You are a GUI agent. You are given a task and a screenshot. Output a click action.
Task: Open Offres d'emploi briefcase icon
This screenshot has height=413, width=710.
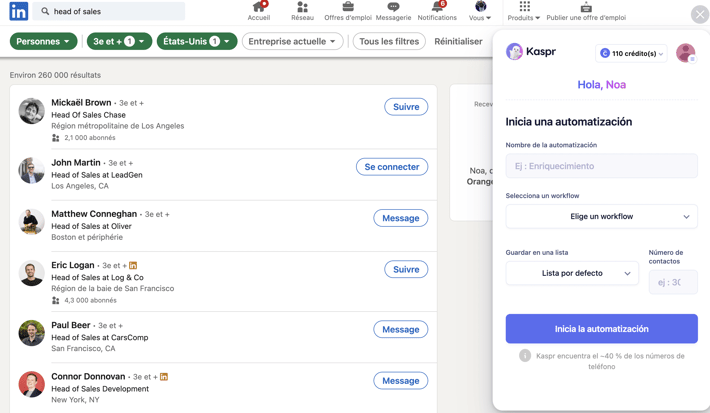[348, 6]
